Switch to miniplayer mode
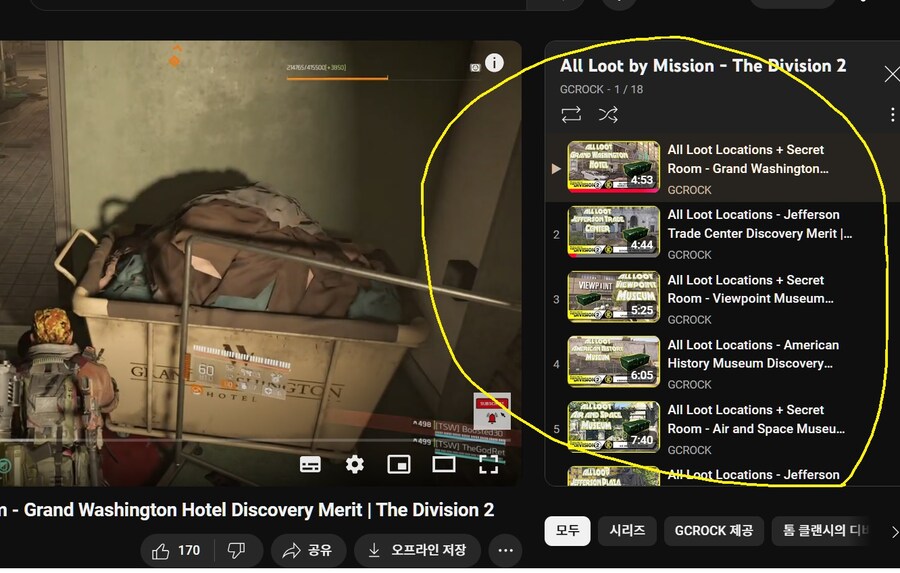 pos(399,464)
